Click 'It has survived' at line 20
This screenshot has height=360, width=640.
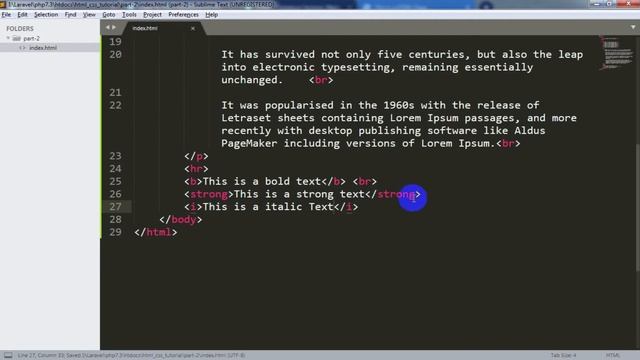(x=268, y=55)
